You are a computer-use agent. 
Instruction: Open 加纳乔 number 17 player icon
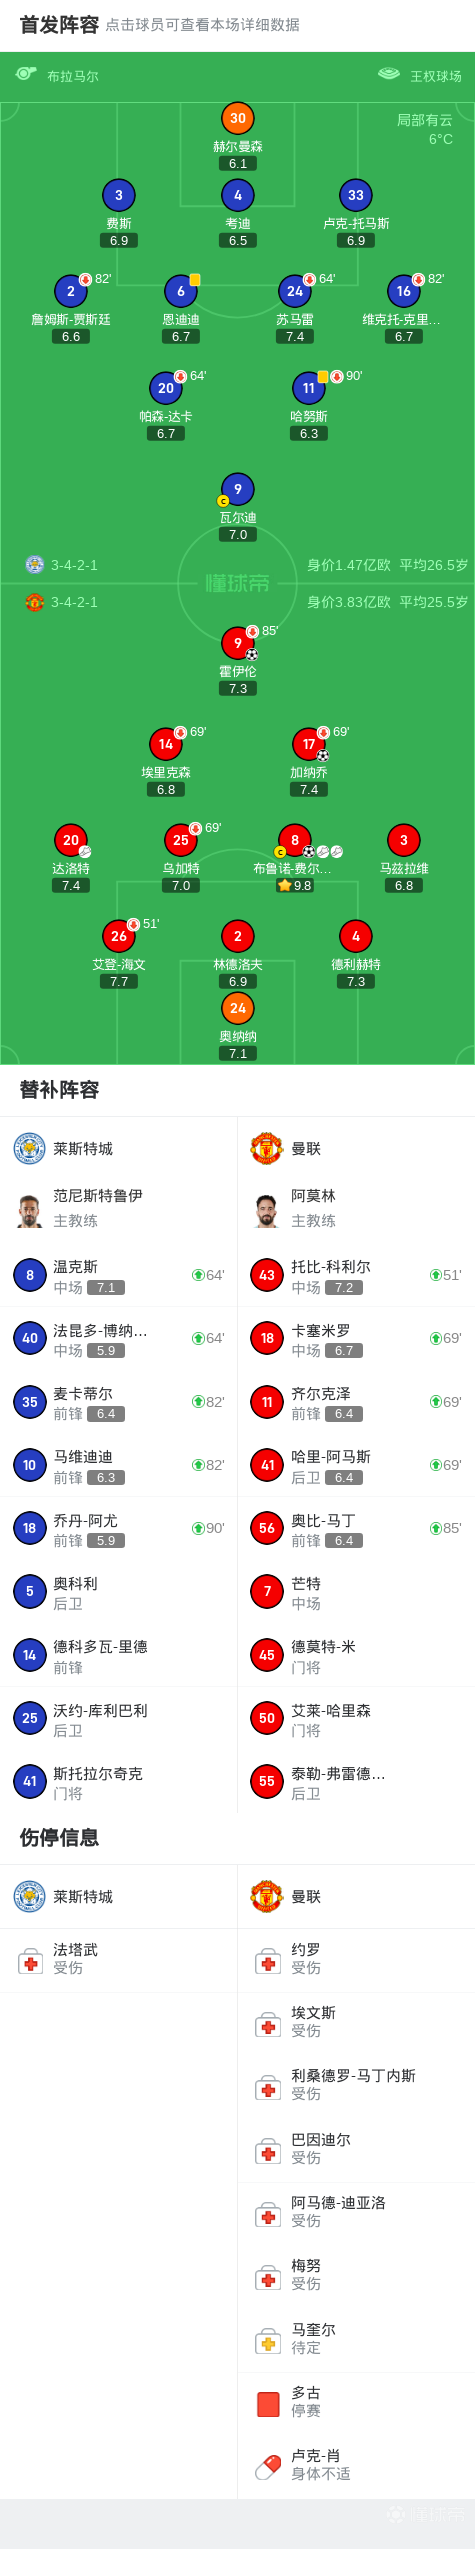[309, 744]
